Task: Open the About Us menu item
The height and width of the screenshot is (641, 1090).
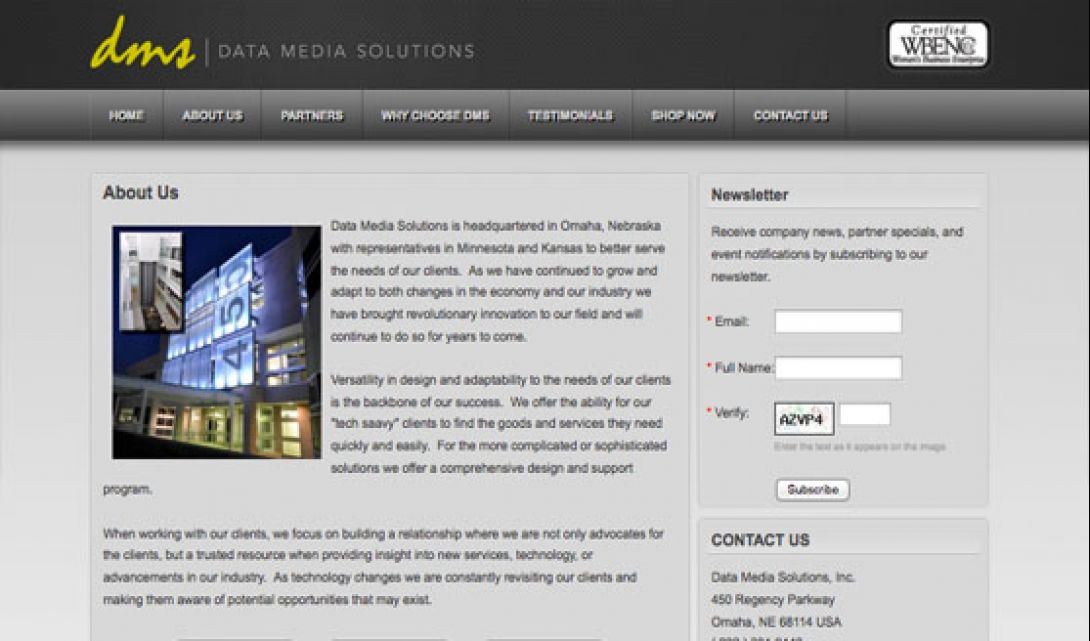Action: (x=212, y=115)
